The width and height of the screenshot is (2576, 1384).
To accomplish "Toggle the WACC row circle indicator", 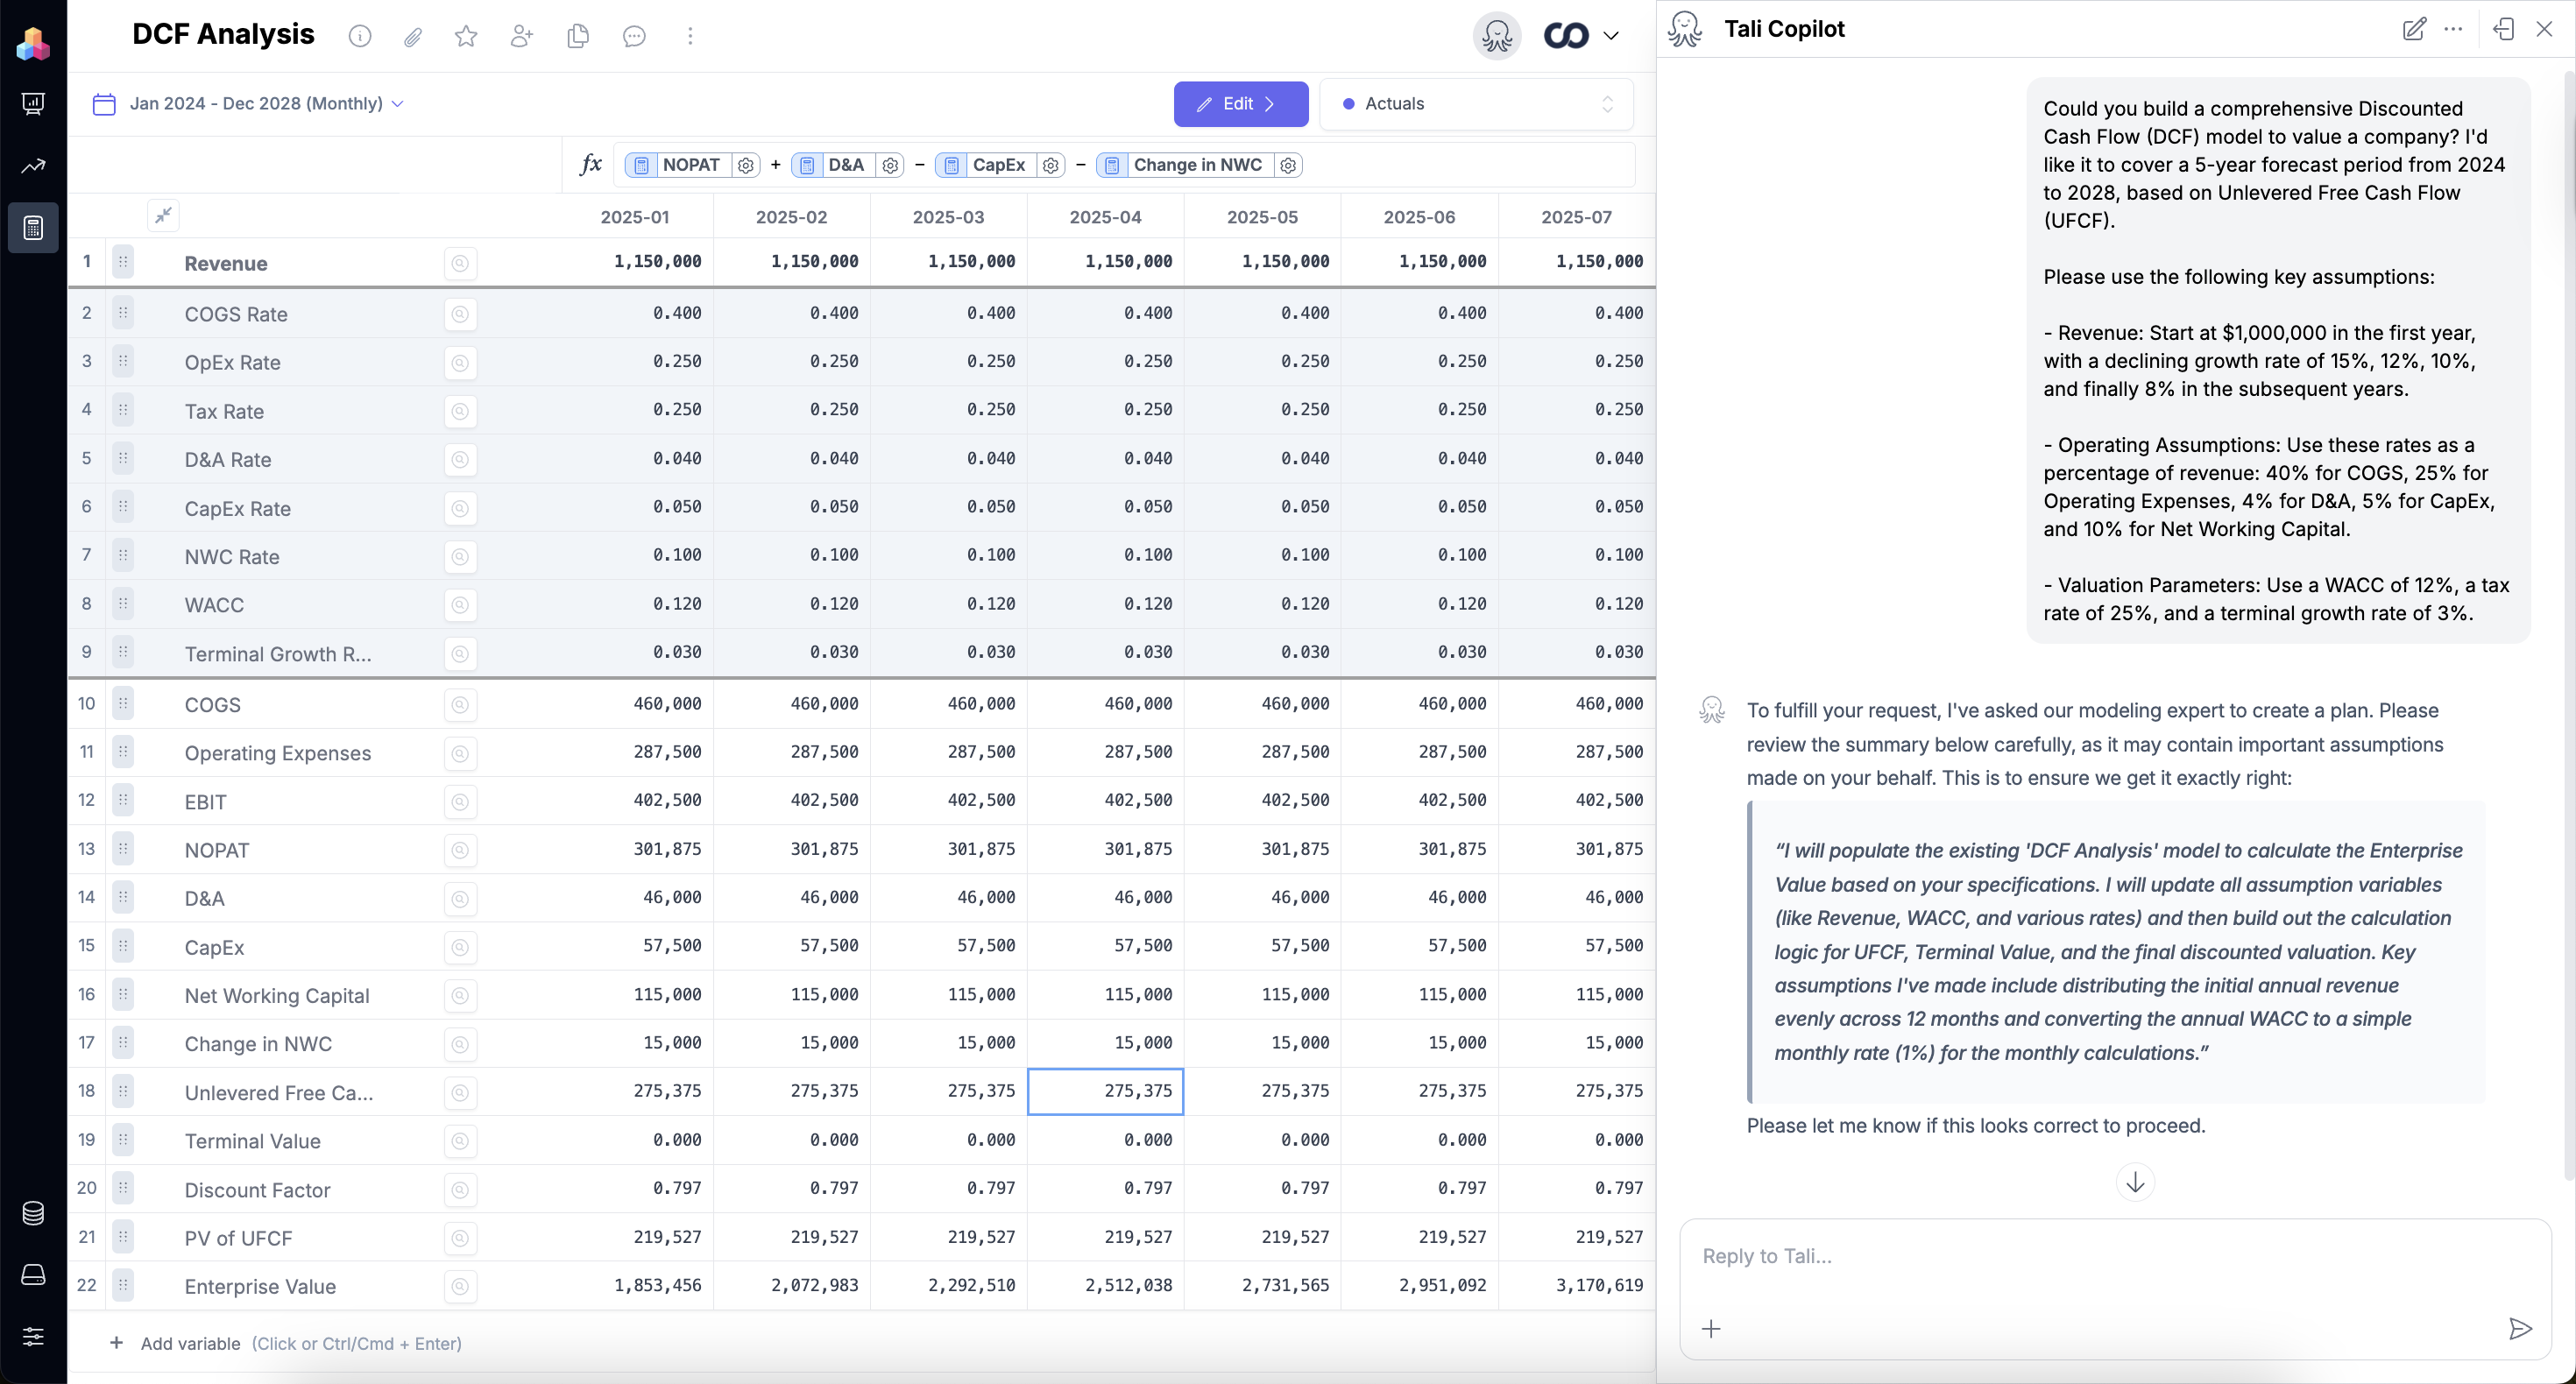I will 460,605.
